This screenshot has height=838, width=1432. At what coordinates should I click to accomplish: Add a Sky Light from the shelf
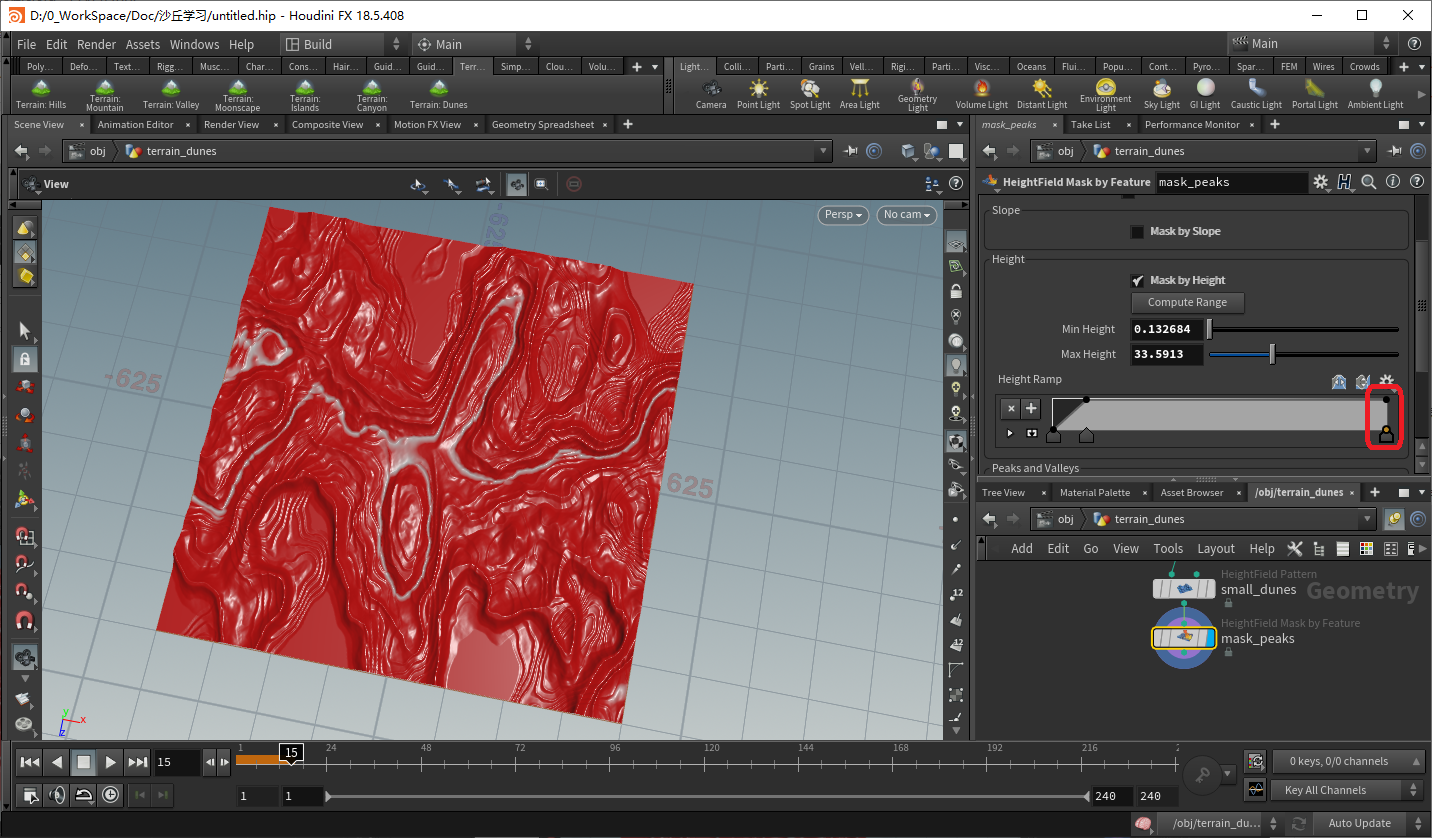click(1162, 95)
